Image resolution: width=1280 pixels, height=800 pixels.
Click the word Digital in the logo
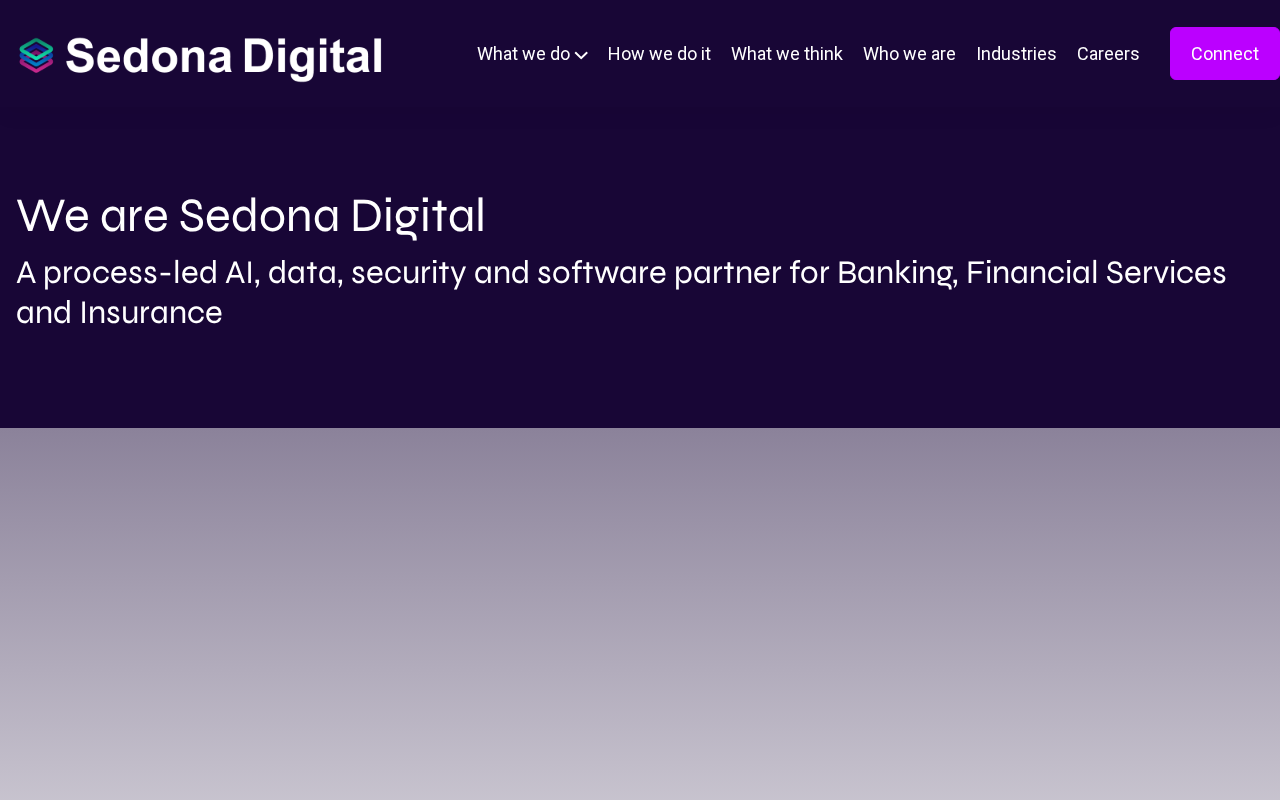[312, 57]
